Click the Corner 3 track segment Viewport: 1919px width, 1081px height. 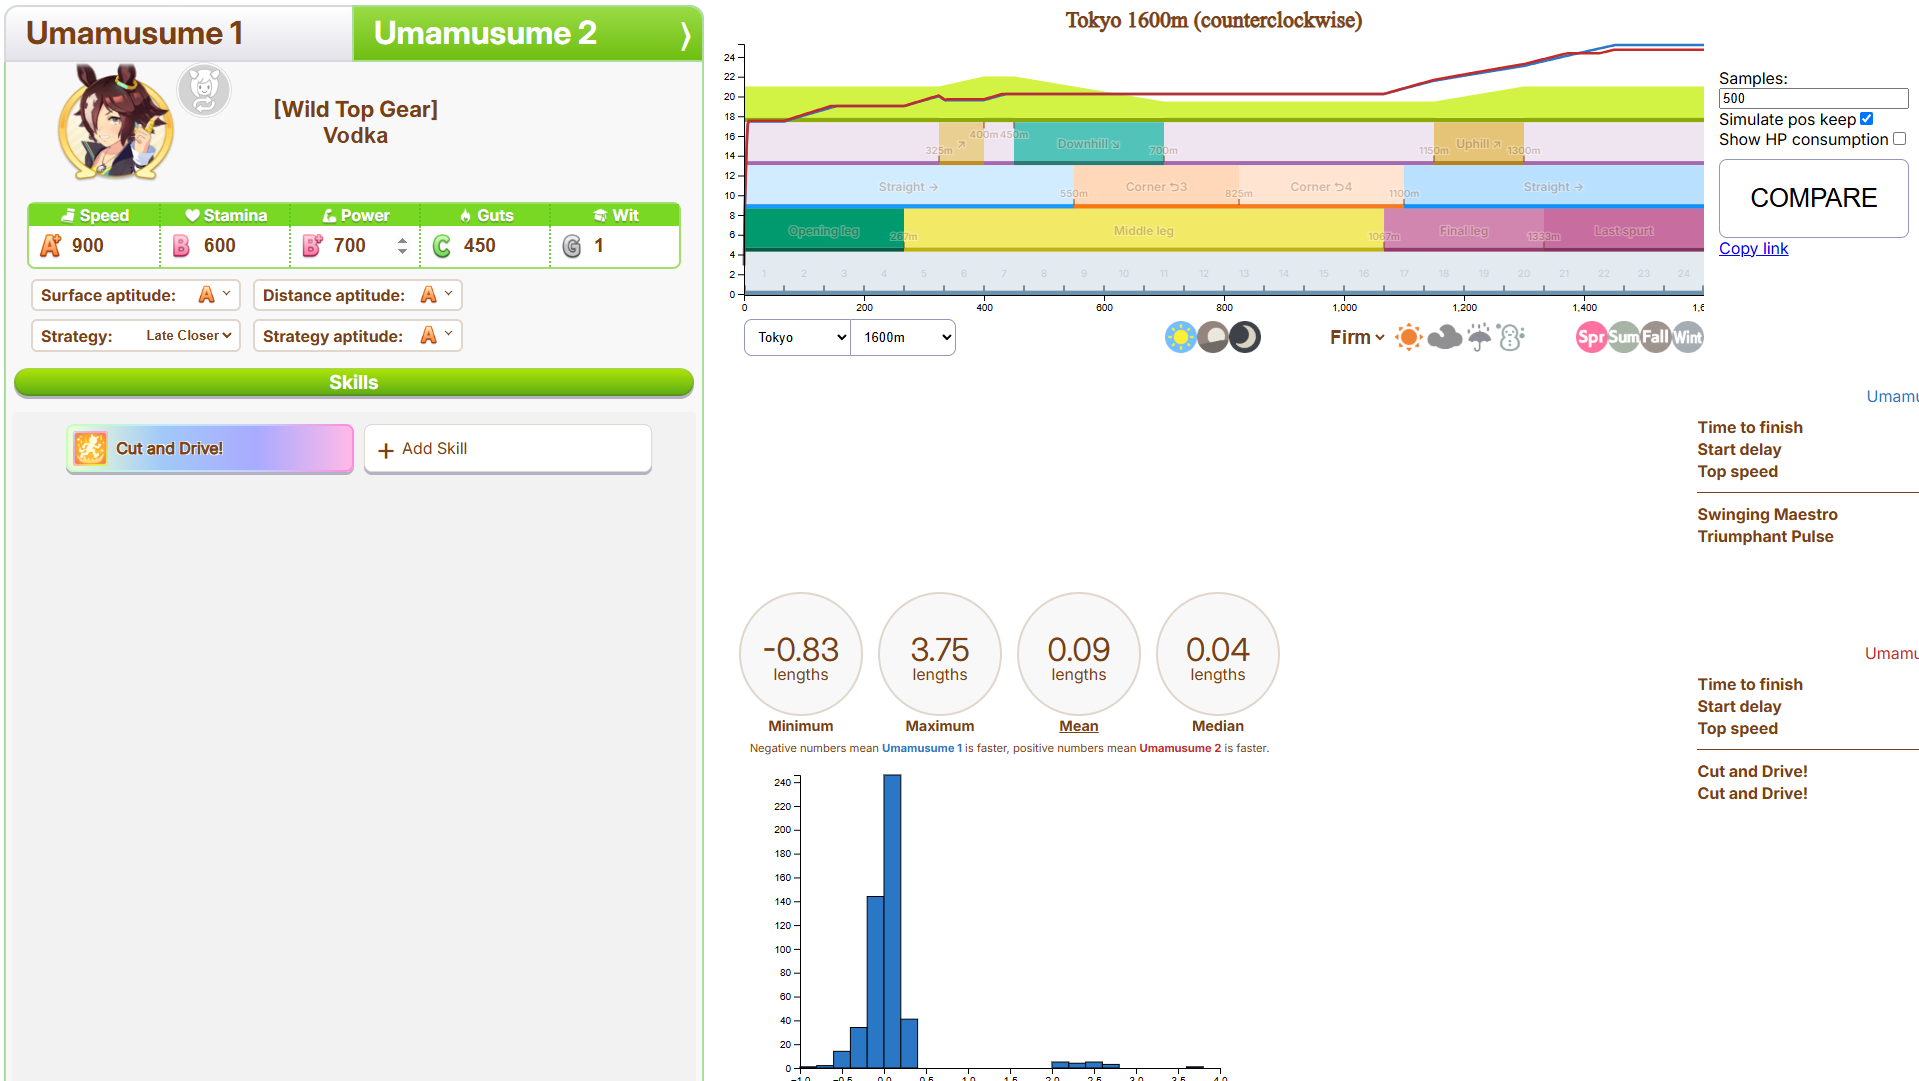point(1156,186)
